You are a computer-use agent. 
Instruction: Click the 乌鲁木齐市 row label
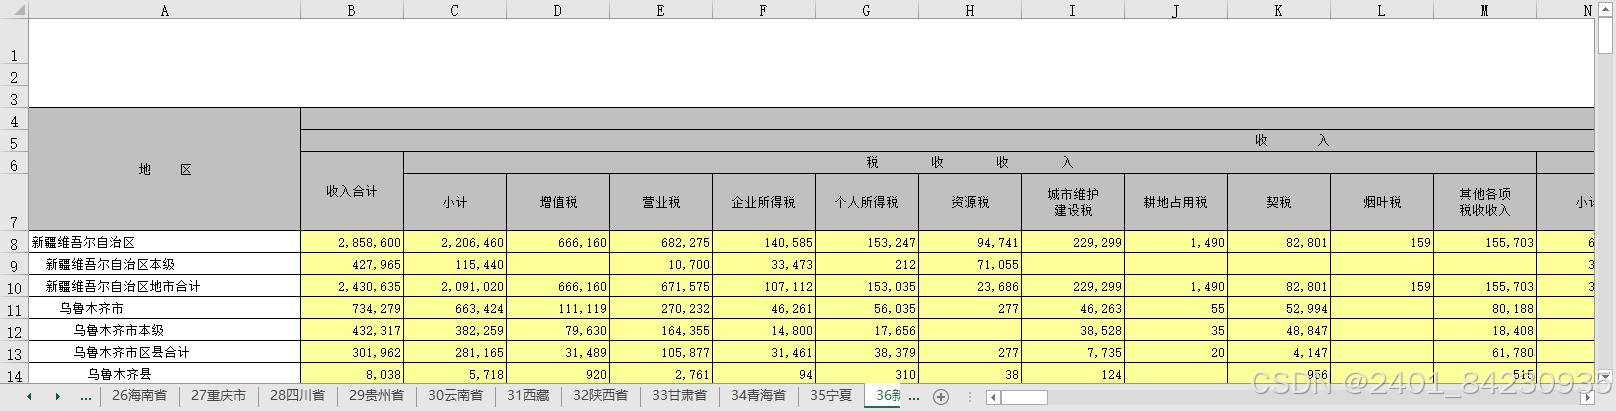click(164, 308)
